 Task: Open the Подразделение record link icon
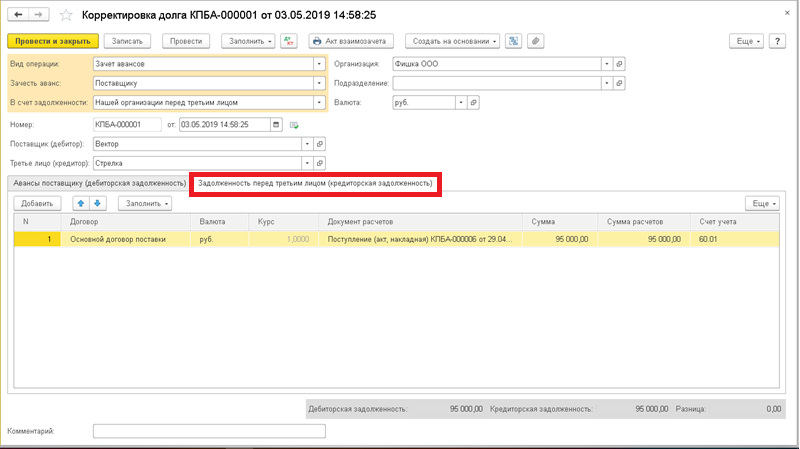point(619,83)
